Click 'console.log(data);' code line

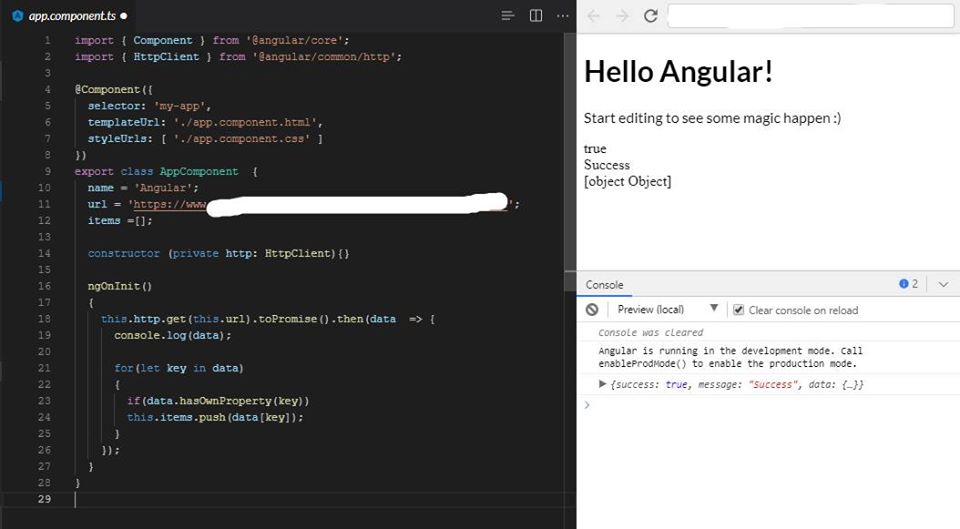click(173, 335)
